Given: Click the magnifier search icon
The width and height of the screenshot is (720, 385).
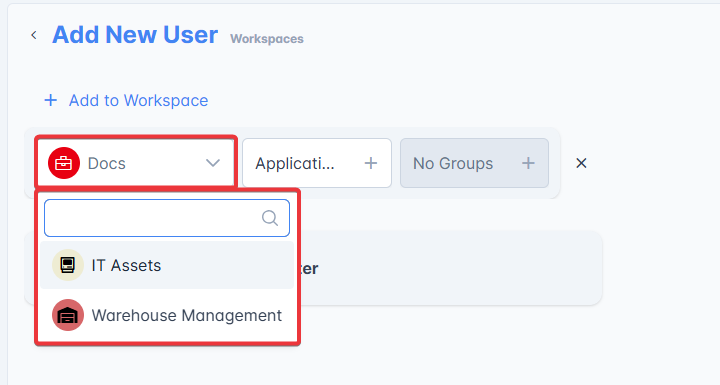Looking at the screenshot, I should click(270, 218).
